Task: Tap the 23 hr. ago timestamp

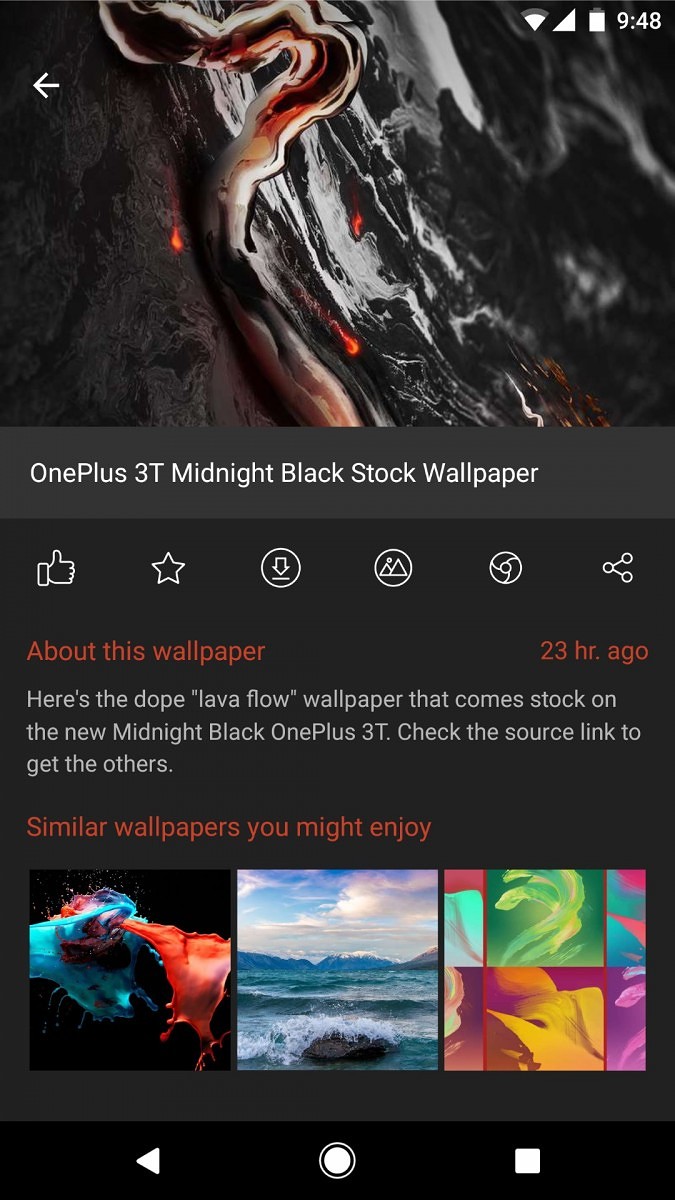Action: (594, 652)
